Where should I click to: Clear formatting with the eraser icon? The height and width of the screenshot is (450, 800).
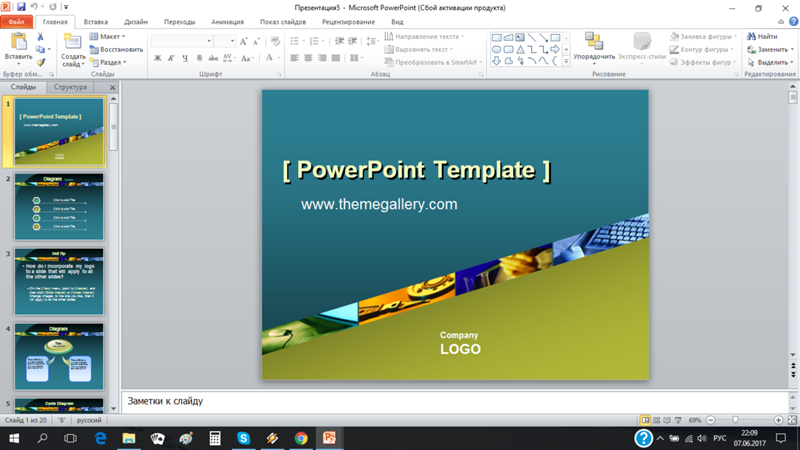pos(276,41)
